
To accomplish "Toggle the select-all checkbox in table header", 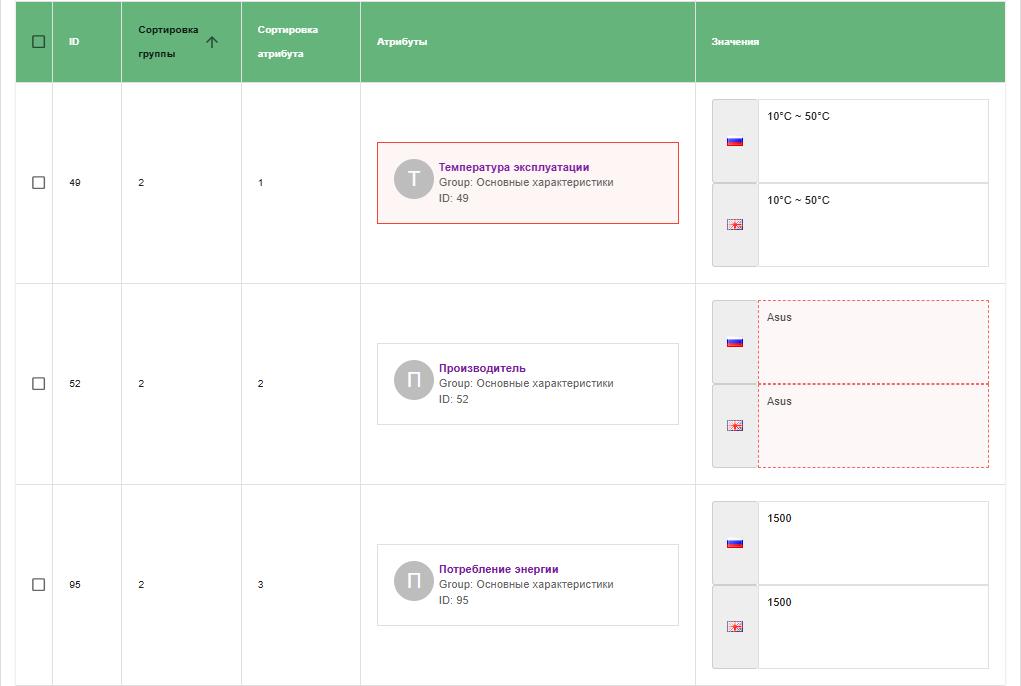I will click(39, 42).
